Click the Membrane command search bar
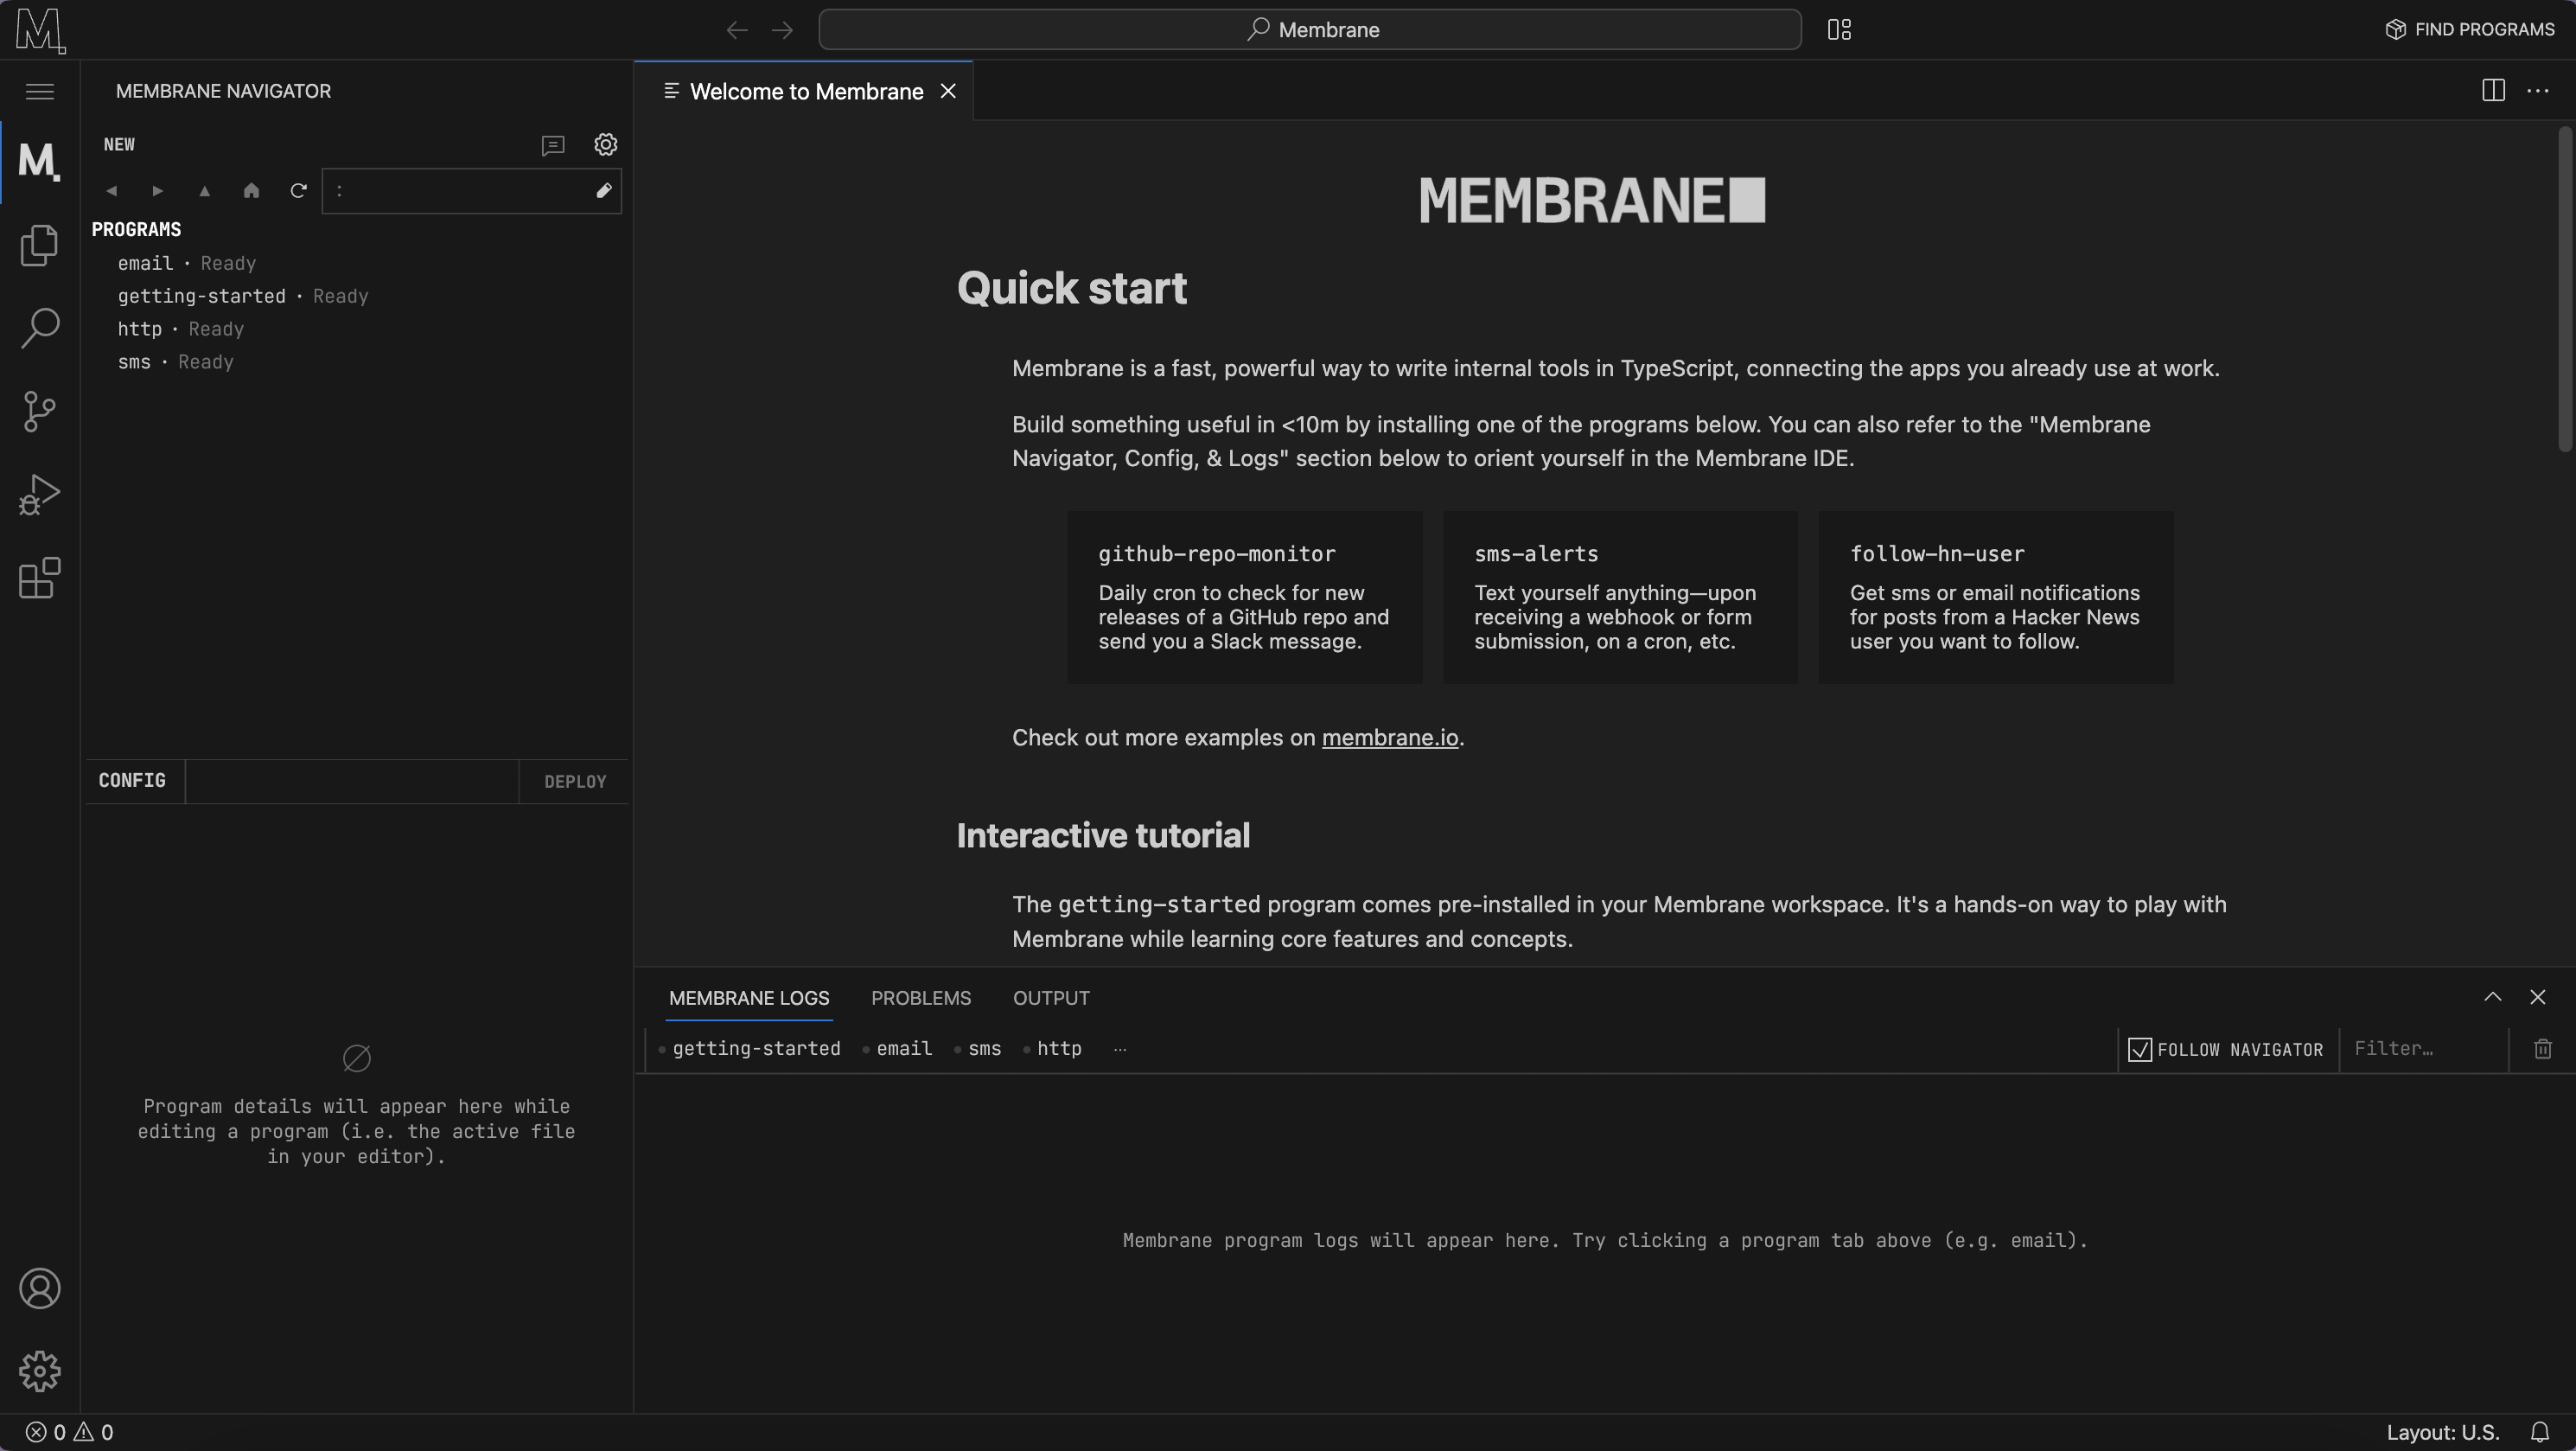 click(x=1310, y=30)
